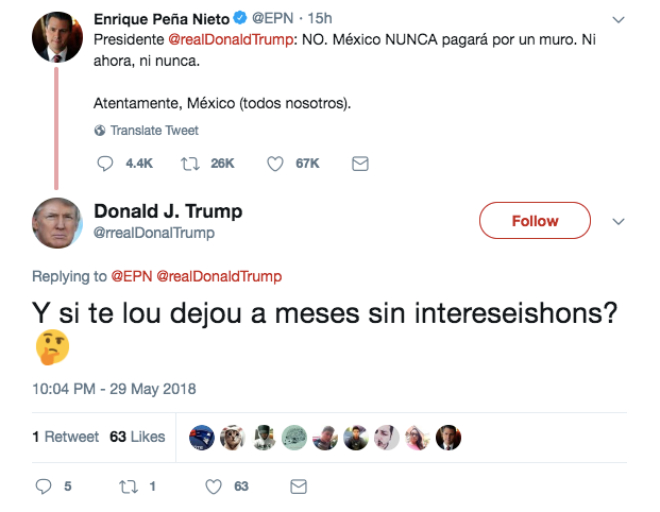Retweet the Enrique Peña Nieto tweet
The width and height of the screenshot is (660, 512).
pos(188,163)
